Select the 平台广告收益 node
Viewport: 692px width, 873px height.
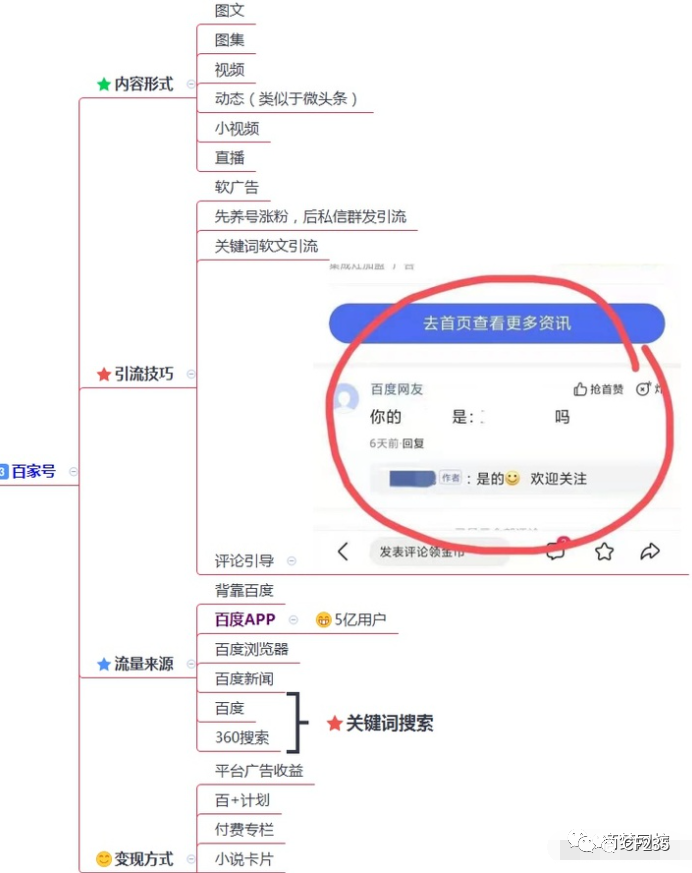click(259, 771)
